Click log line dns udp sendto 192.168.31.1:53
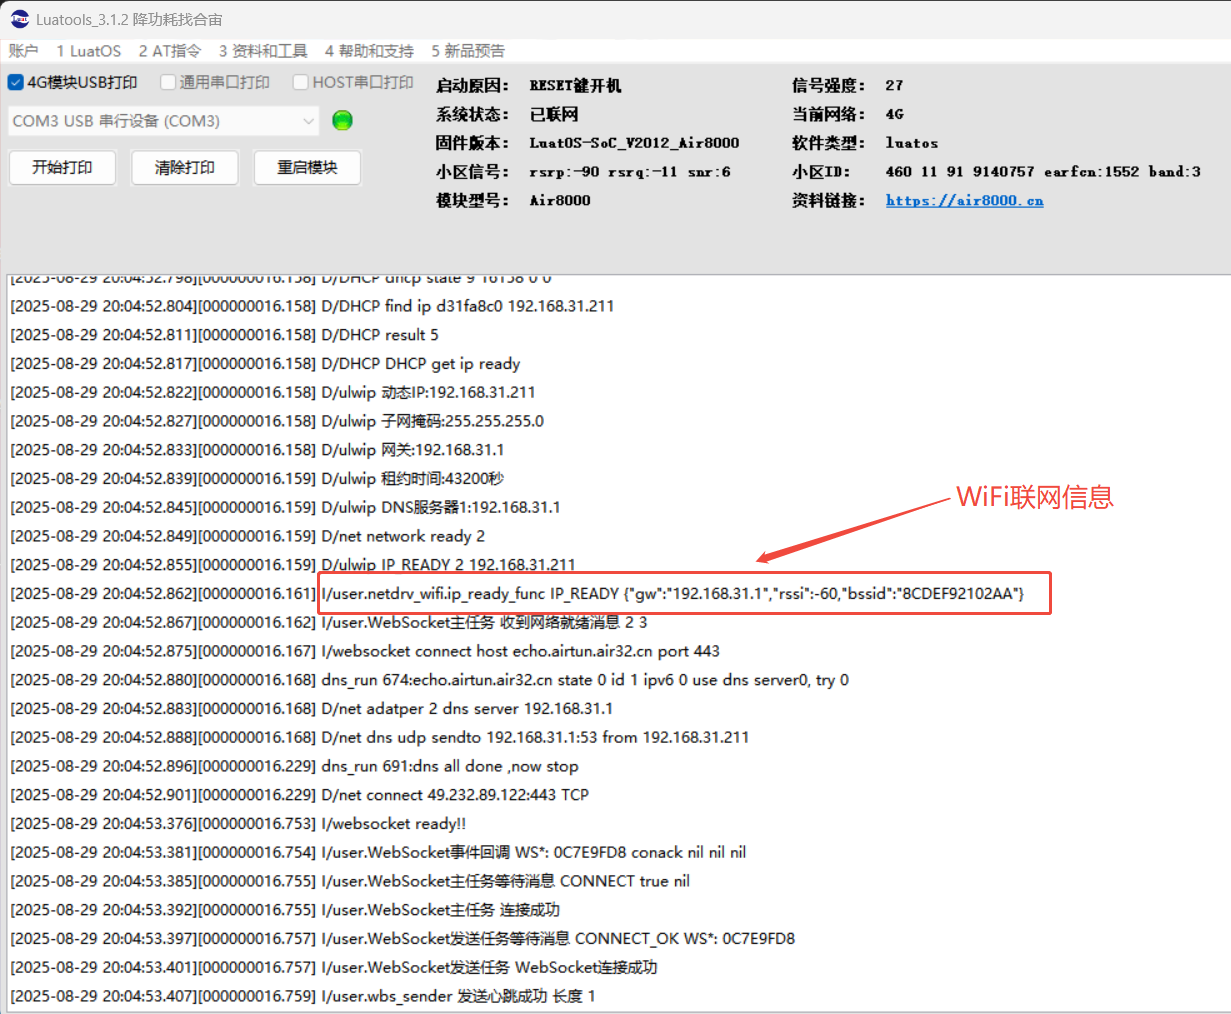 point(379,738)
